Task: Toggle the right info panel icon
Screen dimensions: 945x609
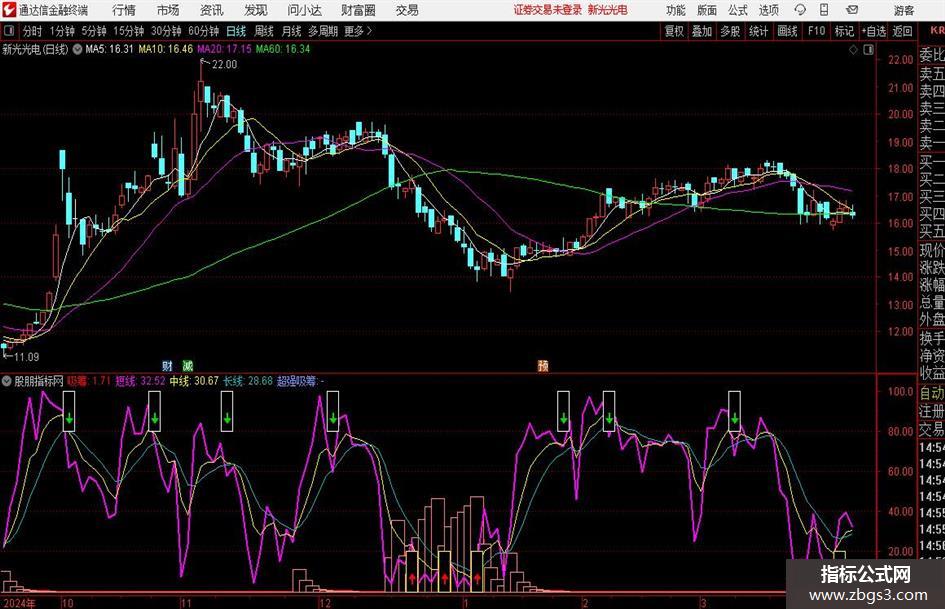Action: [x=868, y=50]
